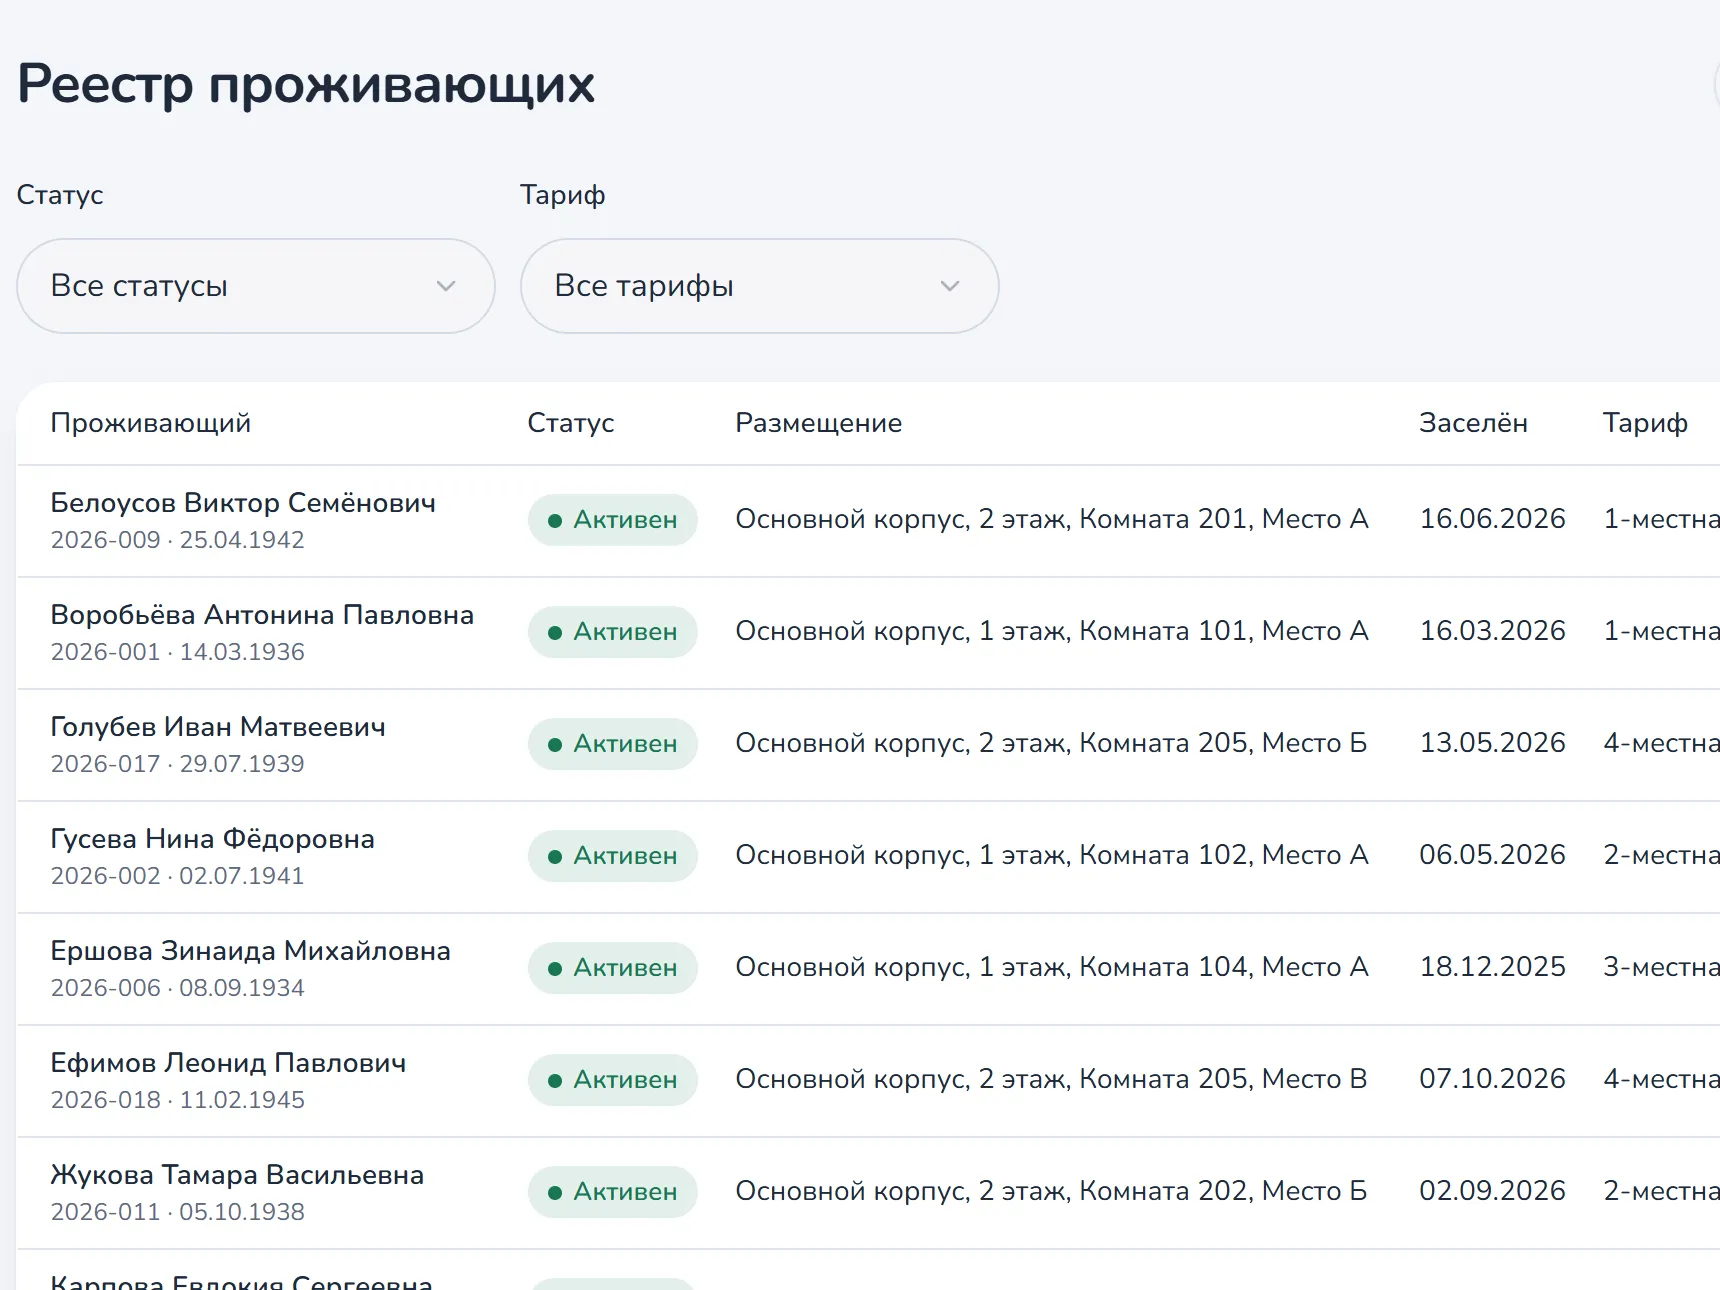1720x1290 pixels.
Task: Click the 'Реестр проживающих' page heading
Action: 306,84
